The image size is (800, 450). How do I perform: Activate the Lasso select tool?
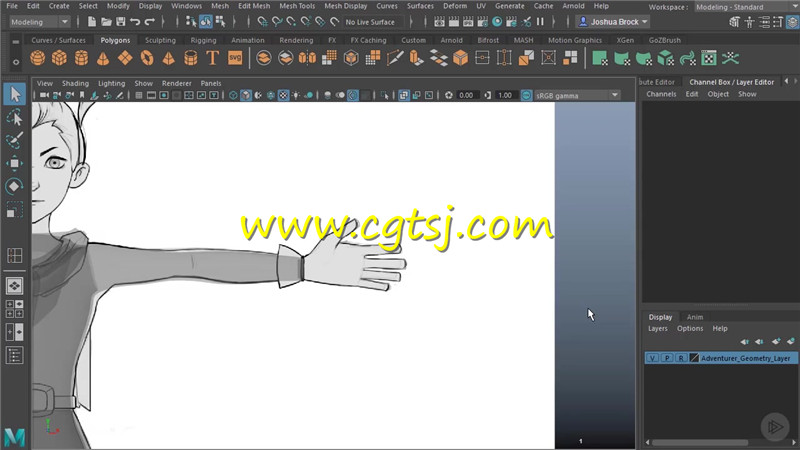click(x=14, y=118)
